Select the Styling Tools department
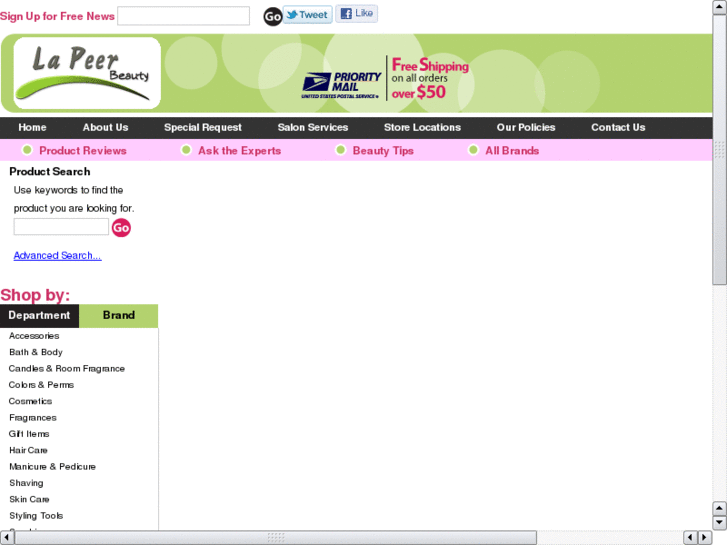The image size is (727, 545). click(36, 516)
